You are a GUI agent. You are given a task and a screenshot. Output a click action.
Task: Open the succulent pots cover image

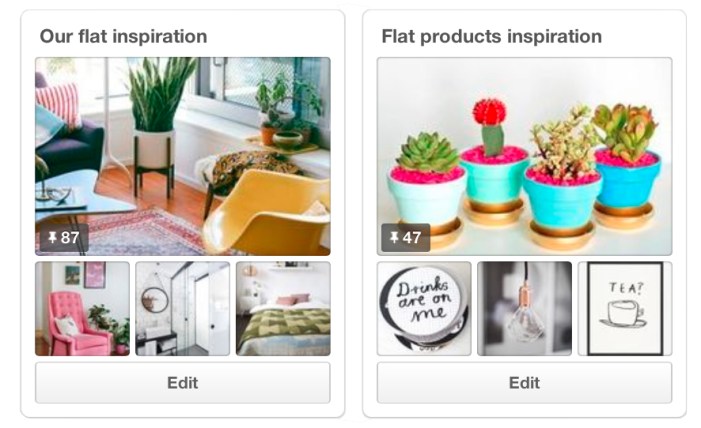pos(524,156)
